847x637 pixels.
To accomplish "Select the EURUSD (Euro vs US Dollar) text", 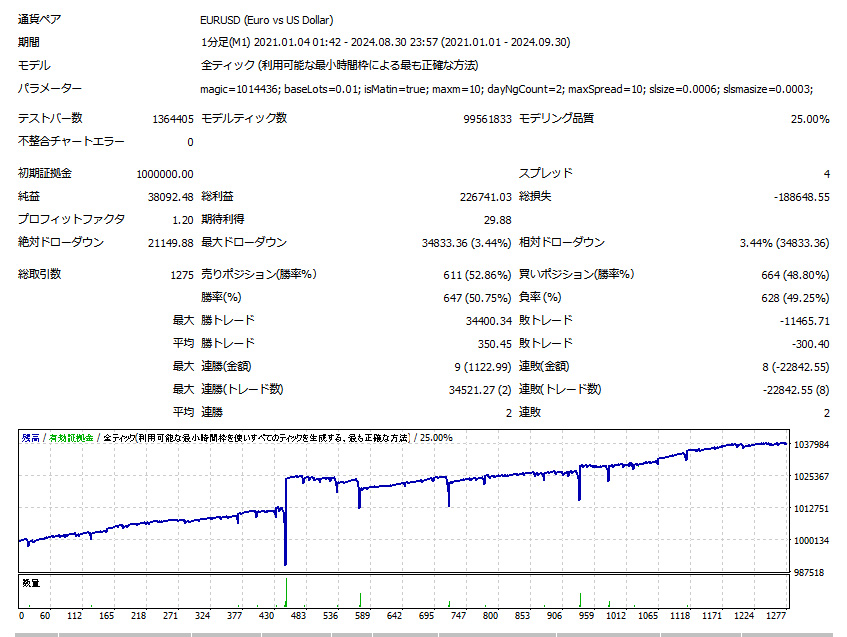I will [266, 21].
